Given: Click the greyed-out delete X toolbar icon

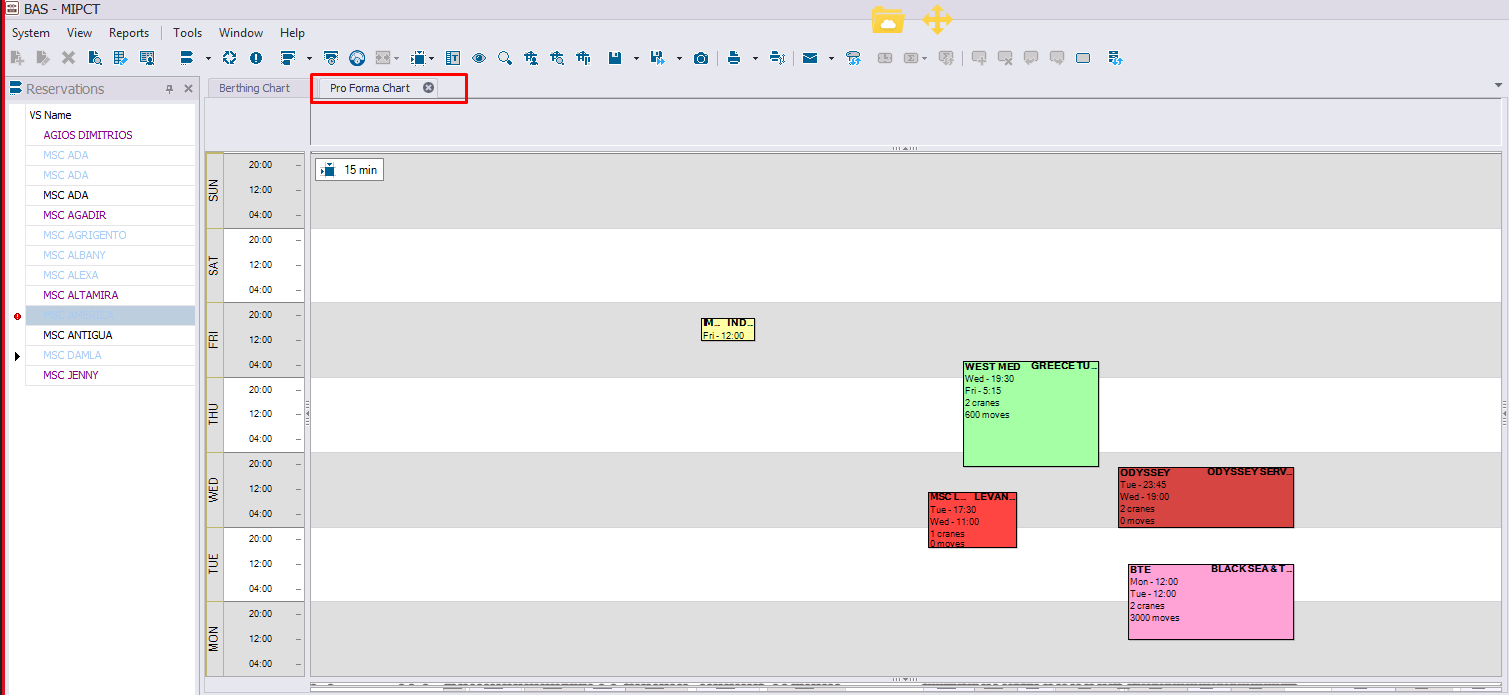Looking at the screenshot, I should click(x=68, y=58).
